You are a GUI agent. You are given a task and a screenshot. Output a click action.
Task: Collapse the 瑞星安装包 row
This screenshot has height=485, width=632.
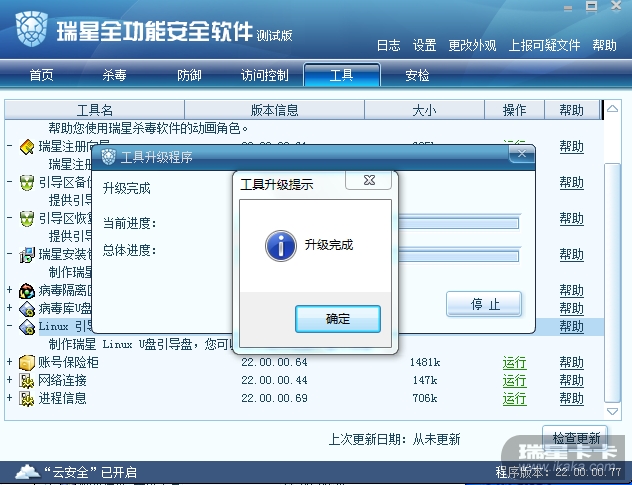click(10, 254)
